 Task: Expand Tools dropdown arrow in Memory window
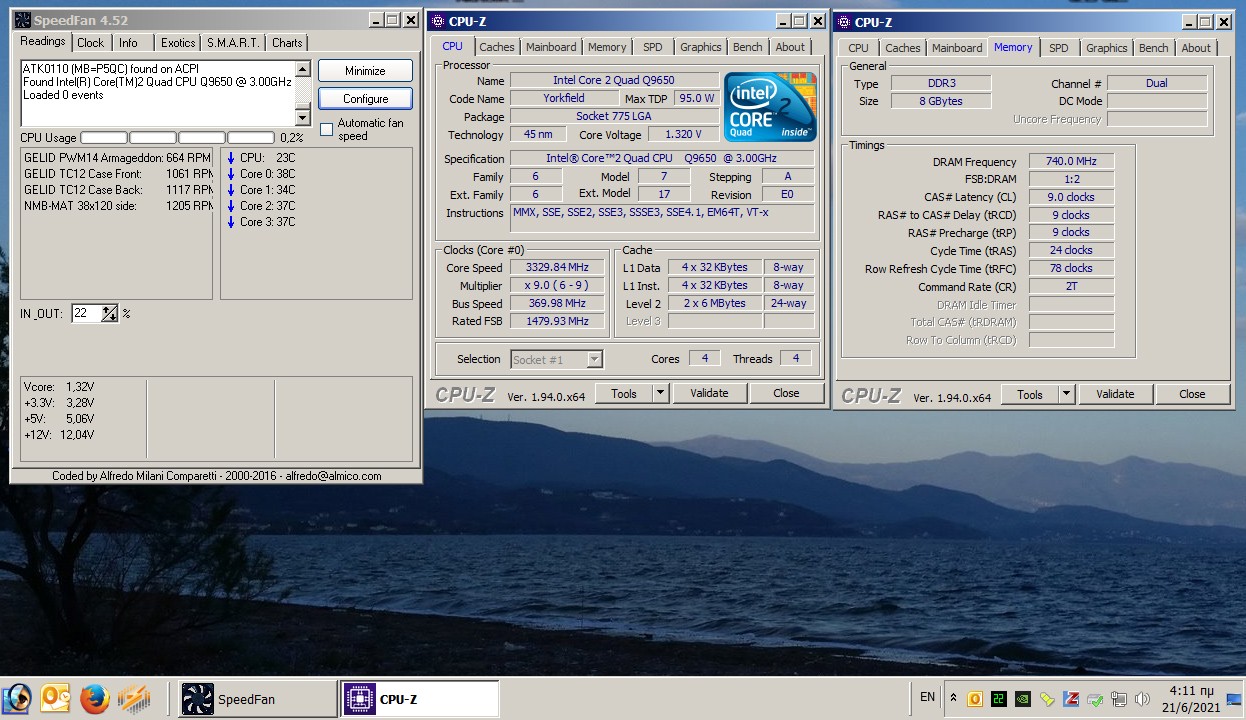click(x=1066, y=395)
